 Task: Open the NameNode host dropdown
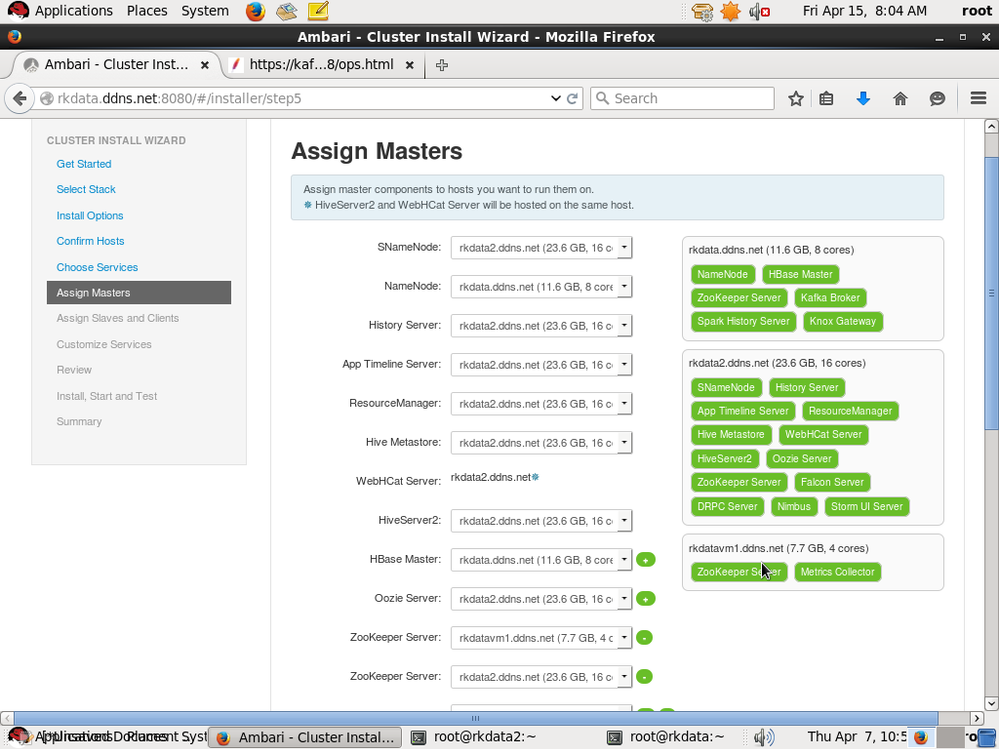(x=542, y=287)
